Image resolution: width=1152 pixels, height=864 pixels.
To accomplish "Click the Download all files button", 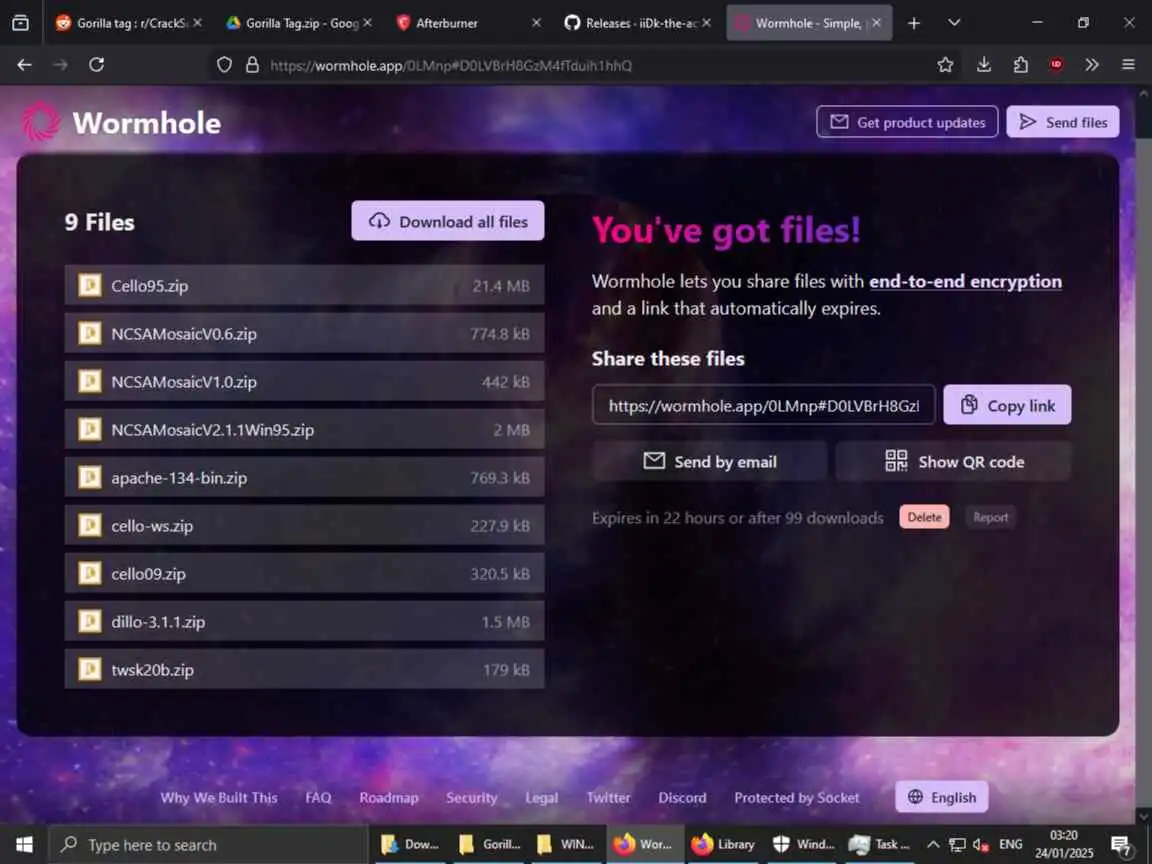I will [x=447, y=221].
